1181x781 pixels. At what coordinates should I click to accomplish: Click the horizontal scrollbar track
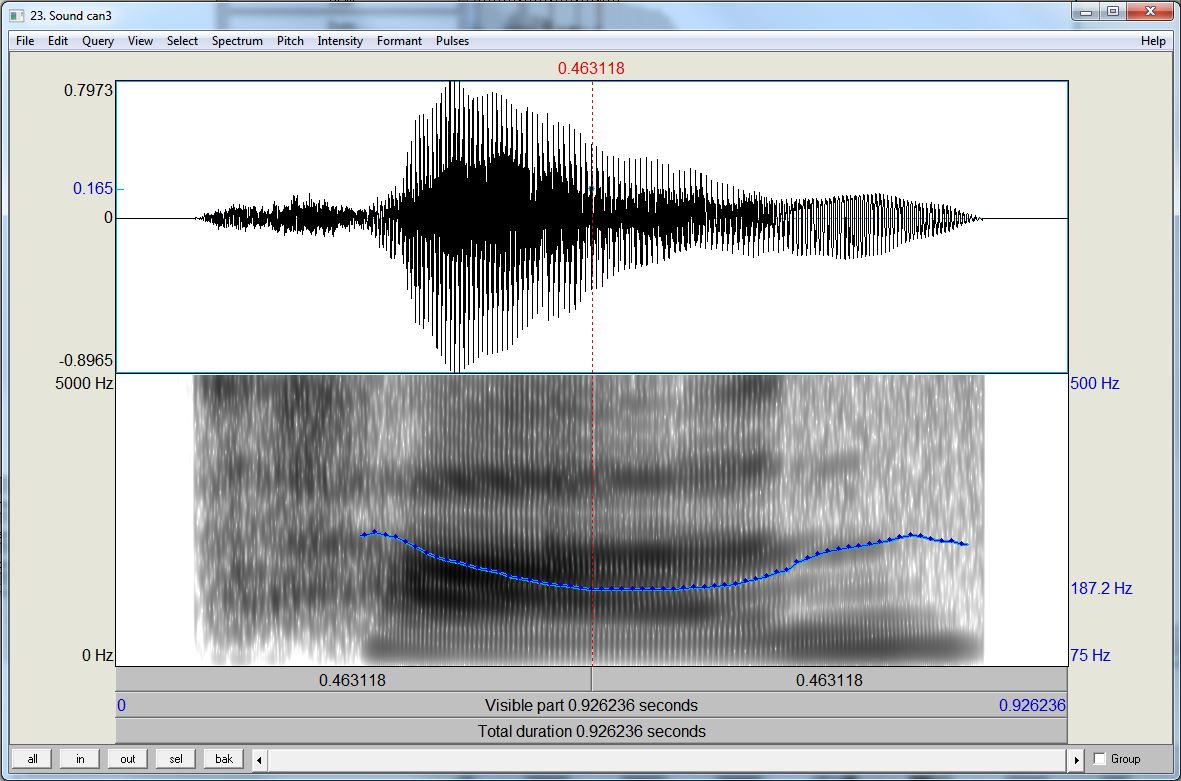[x=667, y=760]
